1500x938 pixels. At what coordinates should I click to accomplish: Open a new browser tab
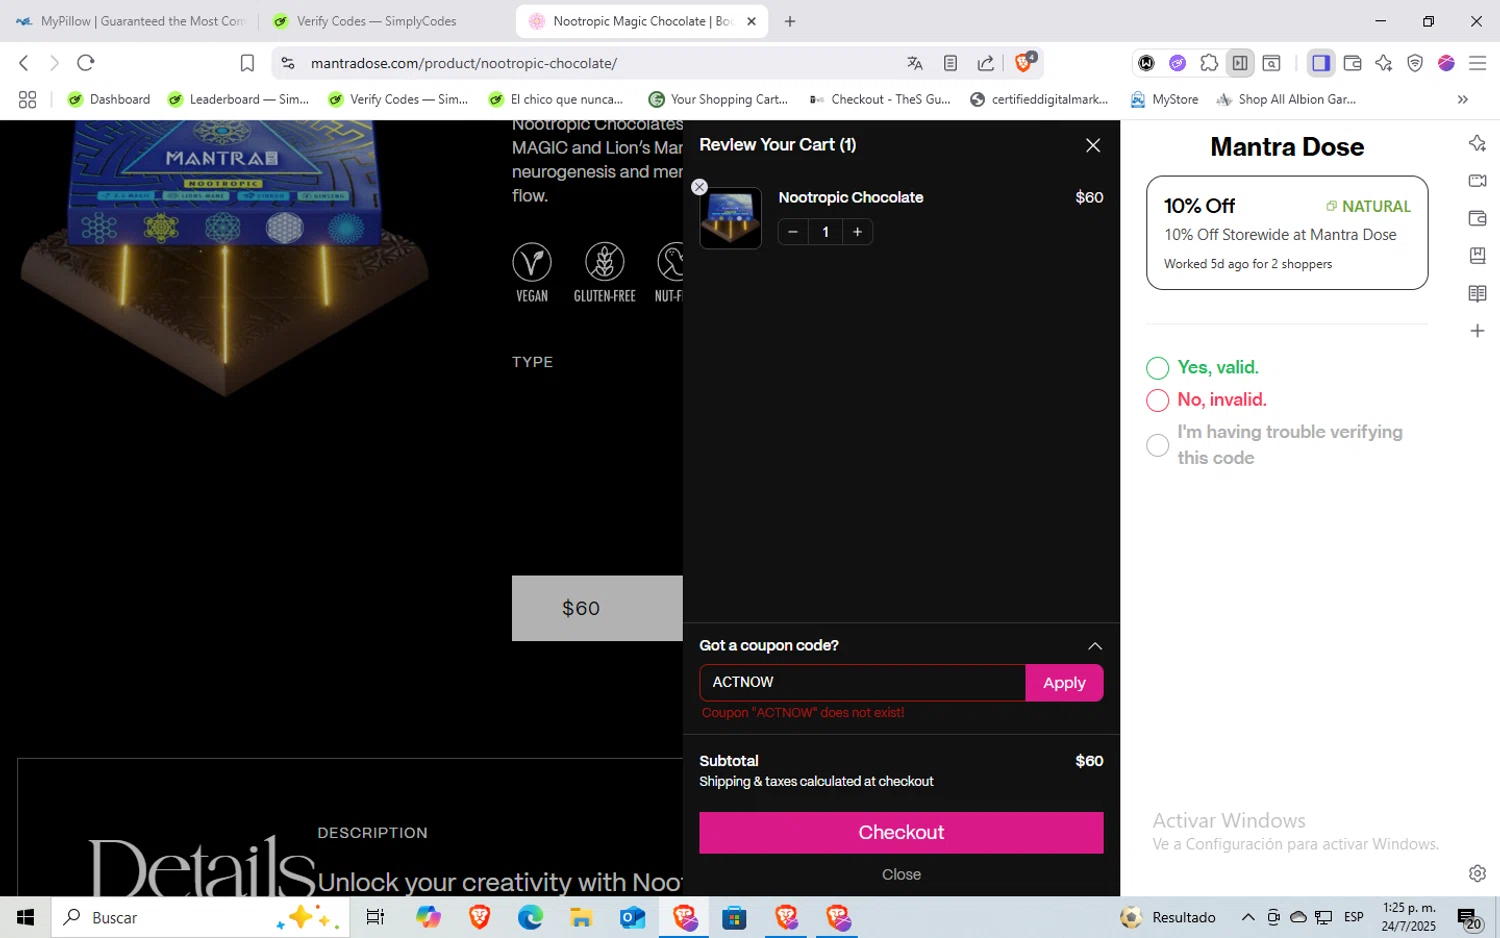click(790, 21)
